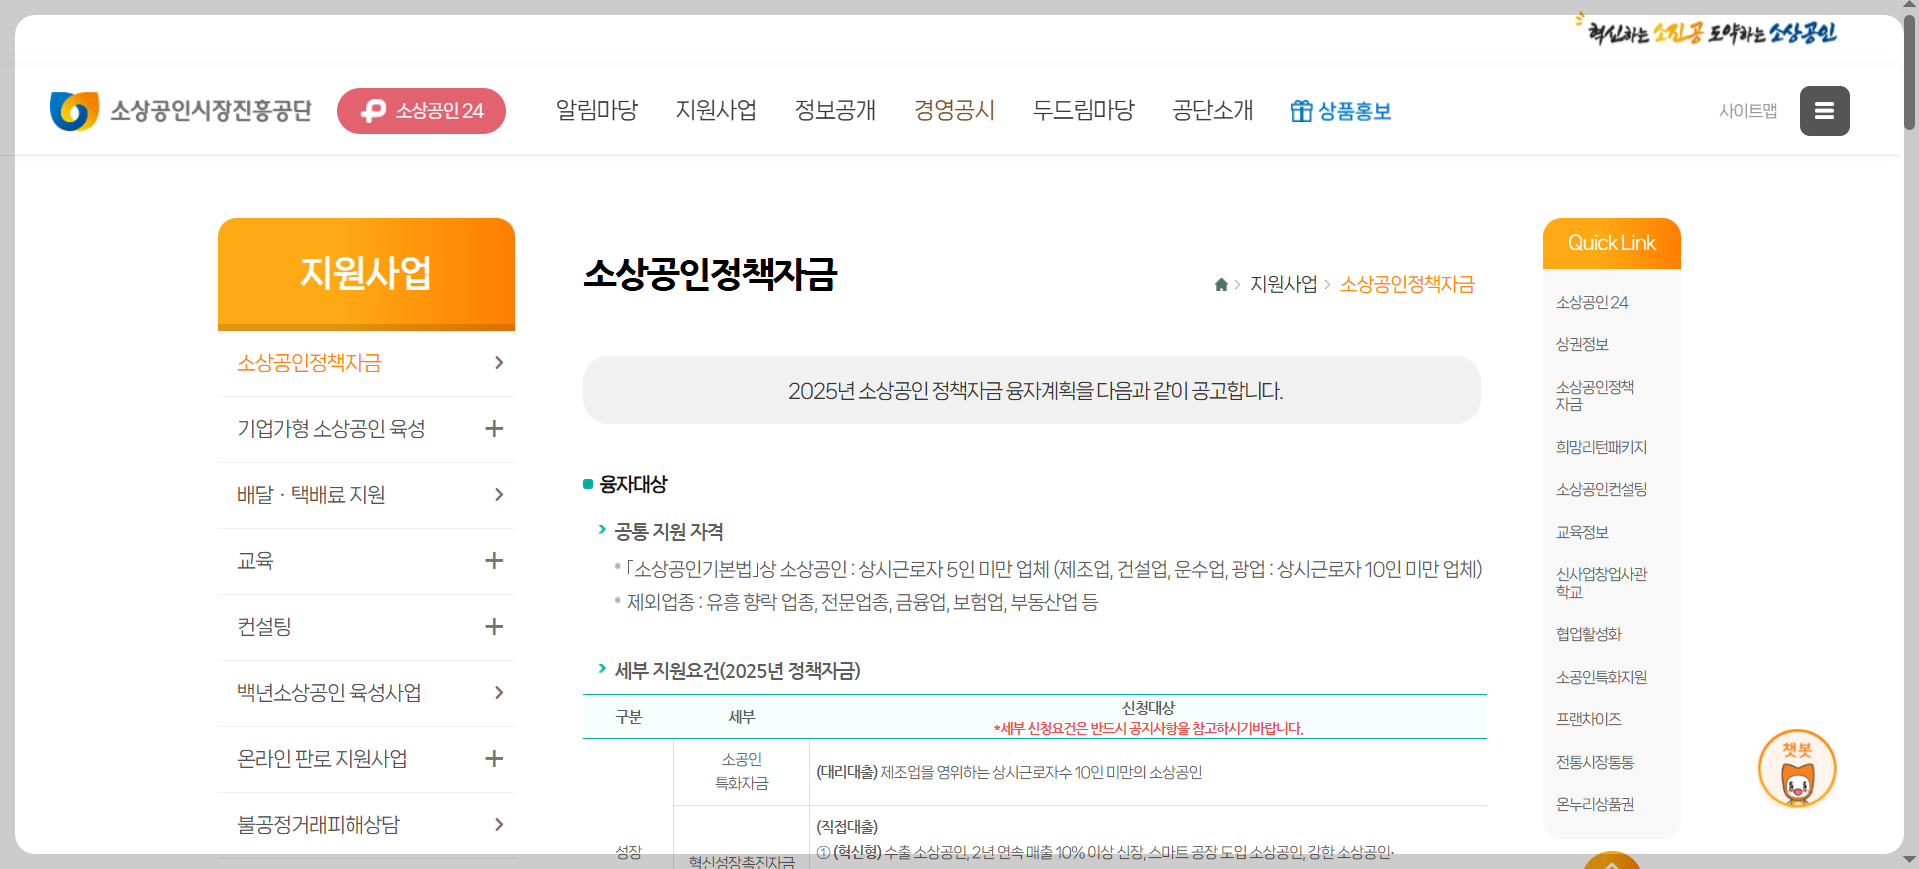The width and height of the screenshot is (1919, 869).
Task: Click 지원사업 breadcrumb link
Action: coord(1284,285)
